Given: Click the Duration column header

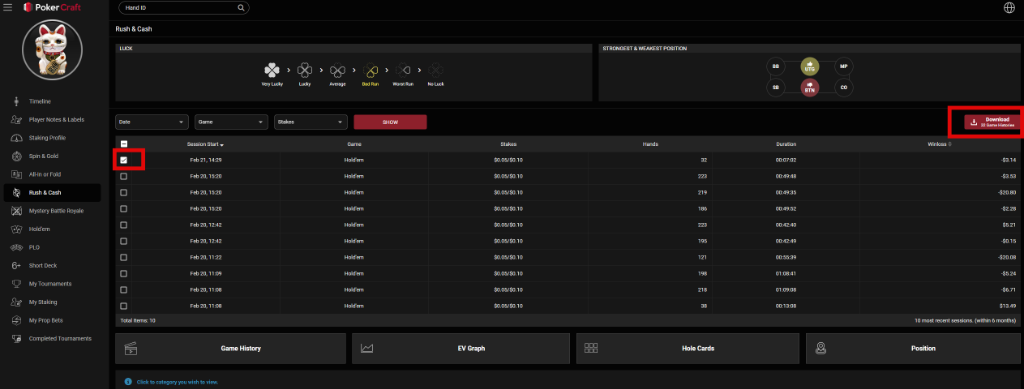Looking at the screenshot, I should (786, 144).
